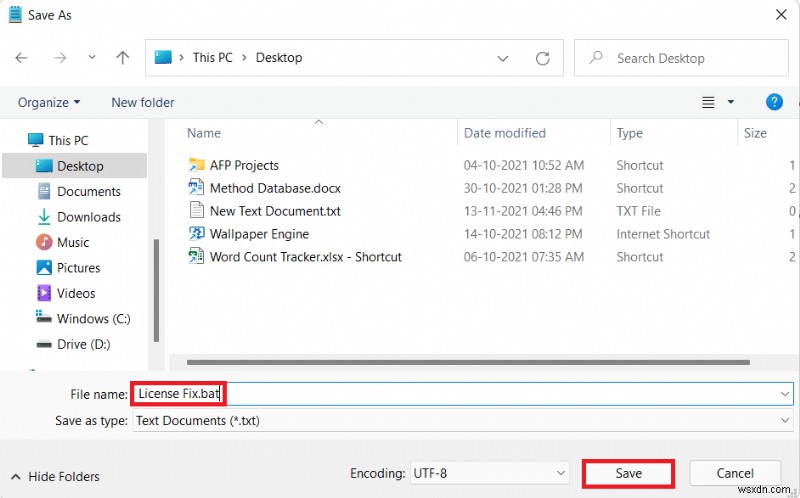Save the License Fix.bat file

(628, 474)
